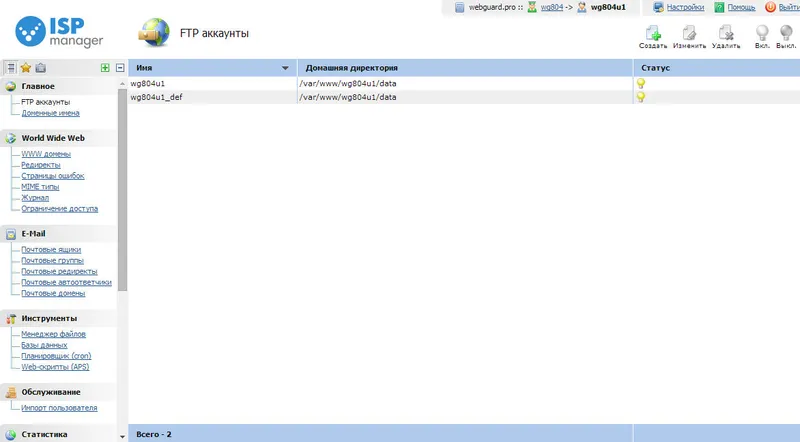Open FTP аккаунты menu item

[x=45, y=102]
